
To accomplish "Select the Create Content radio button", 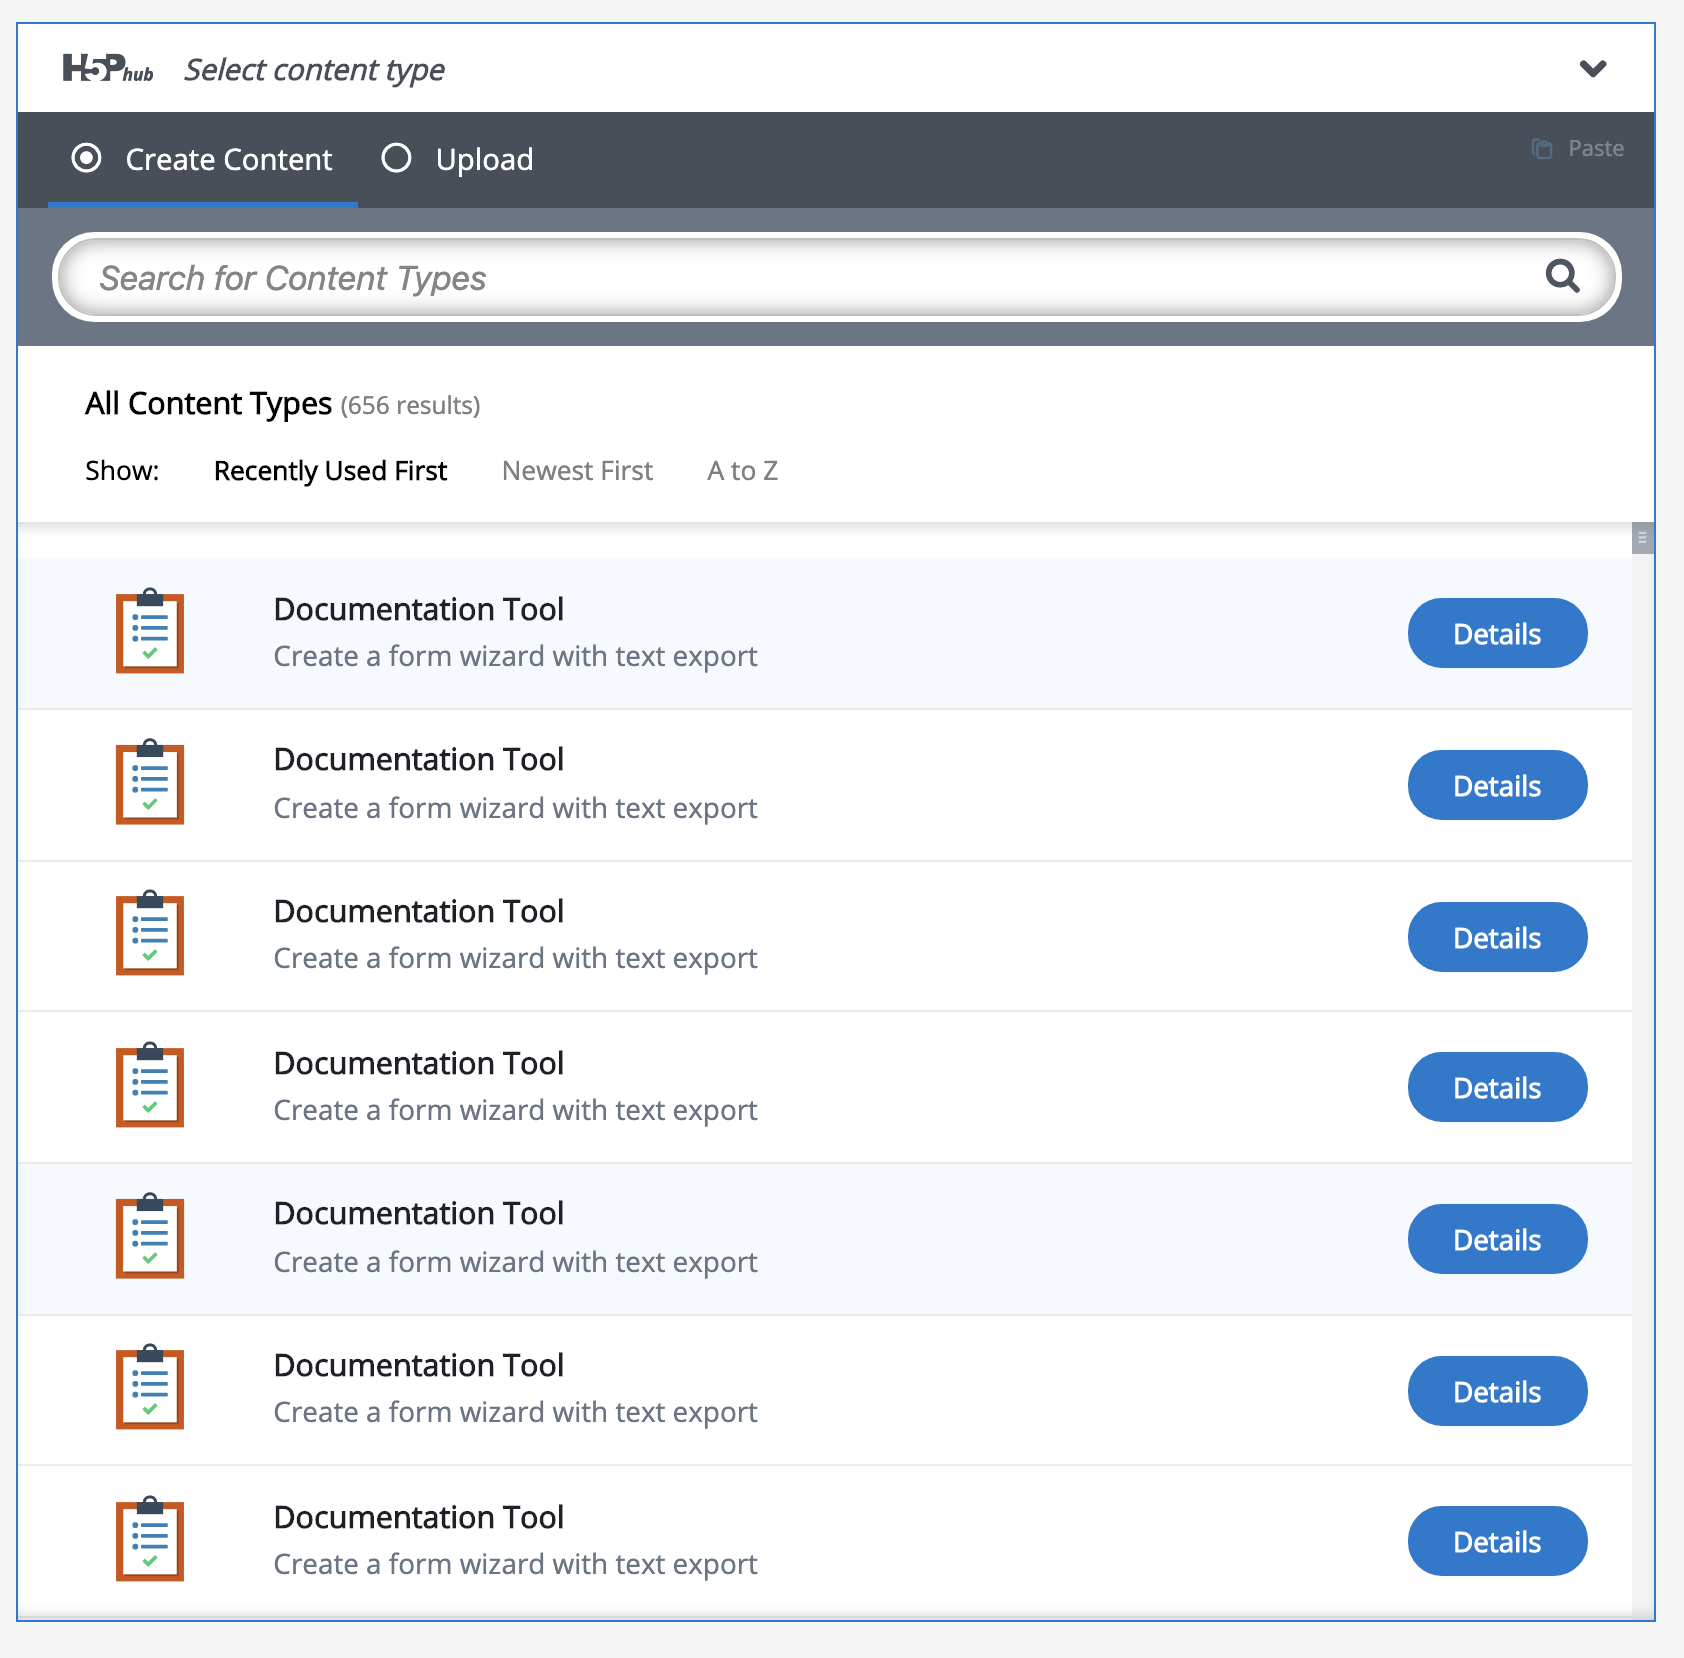I will pyautogui.click(x=87, y=159).
